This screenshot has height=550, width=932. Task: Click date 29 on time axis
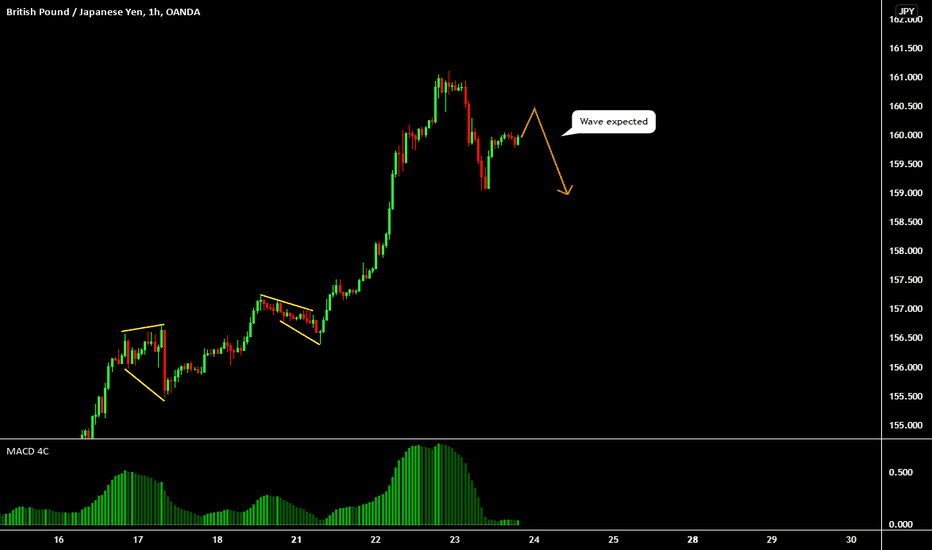(x=772, y=540)
